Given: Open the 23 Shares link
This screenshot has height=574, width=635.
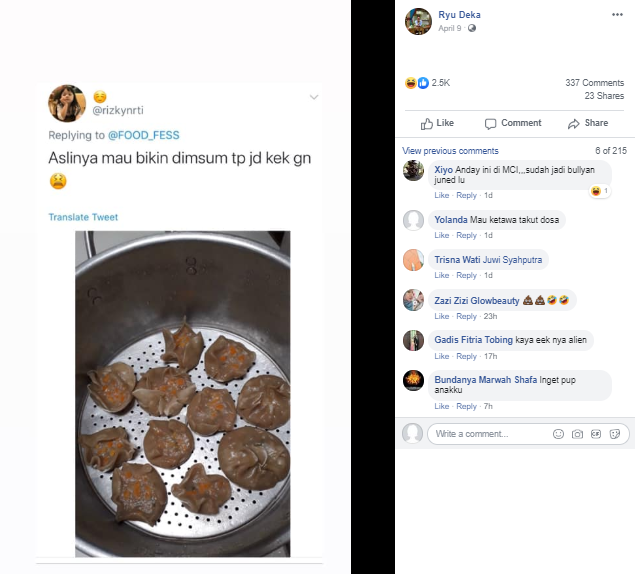Looking at the screenshot, I should (x=604, y=95).
